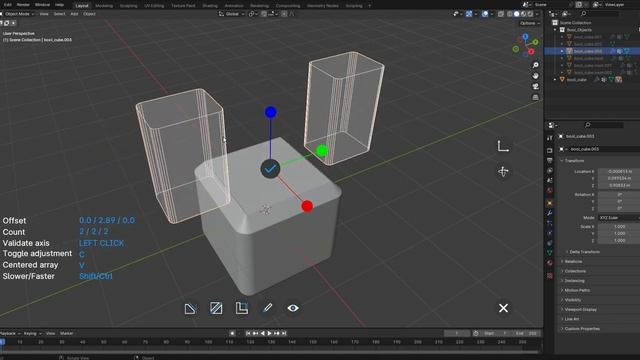This screenshot has height=360, width=640.
Task: Click the origin move icon below the corner icon
Action: (503, 171)
